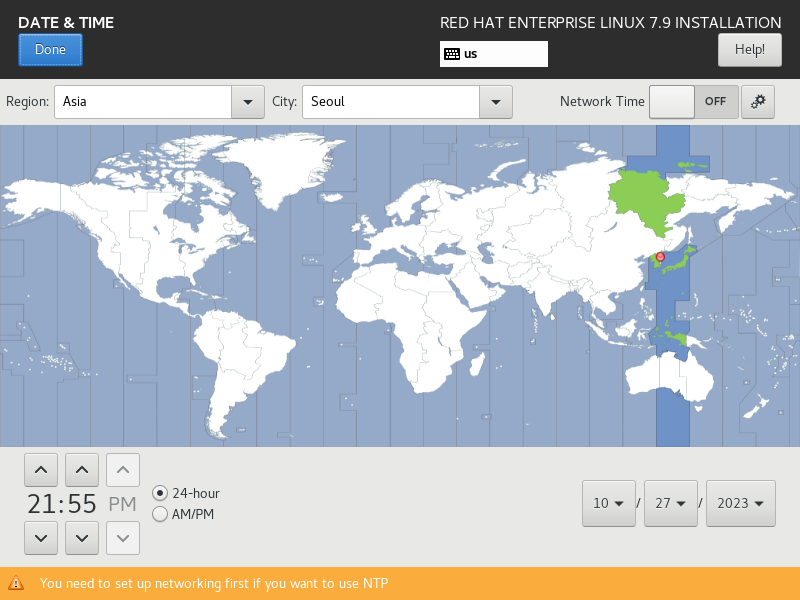
Task: Expand the City dropdown arrow
Action: (496, 102)
